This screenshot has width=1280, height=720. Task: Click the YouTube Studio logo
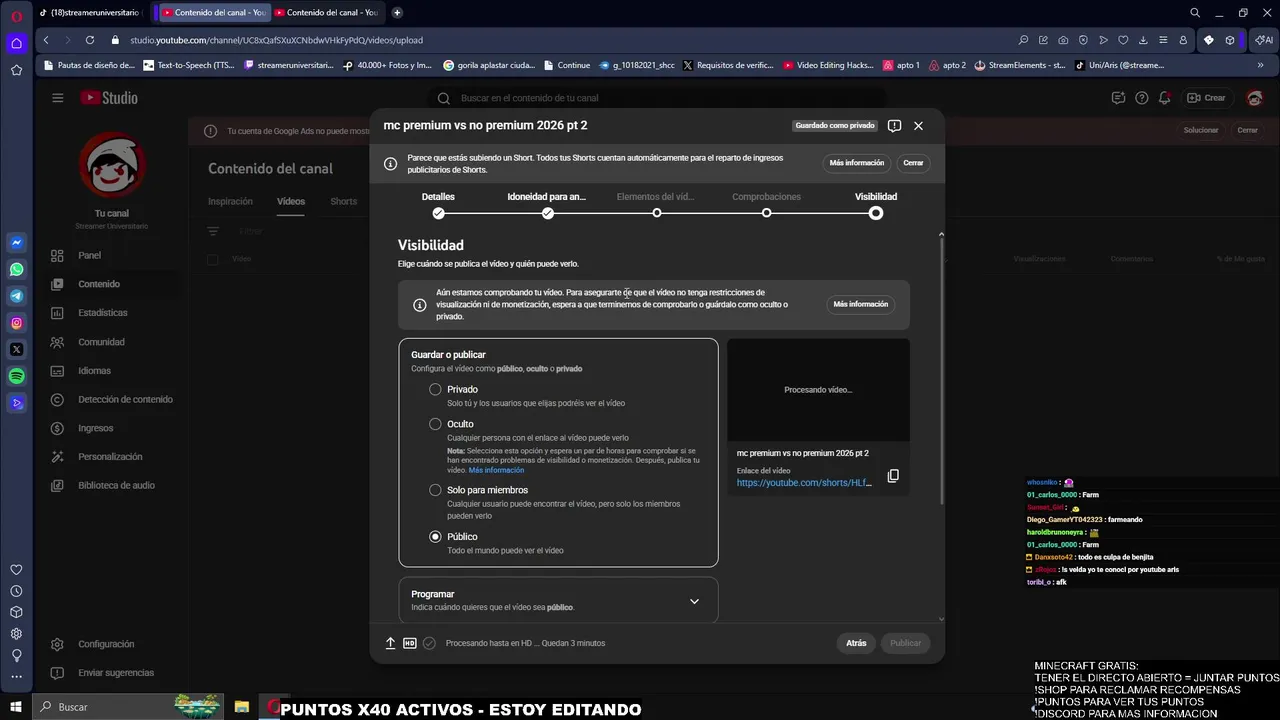click(109, 98)
